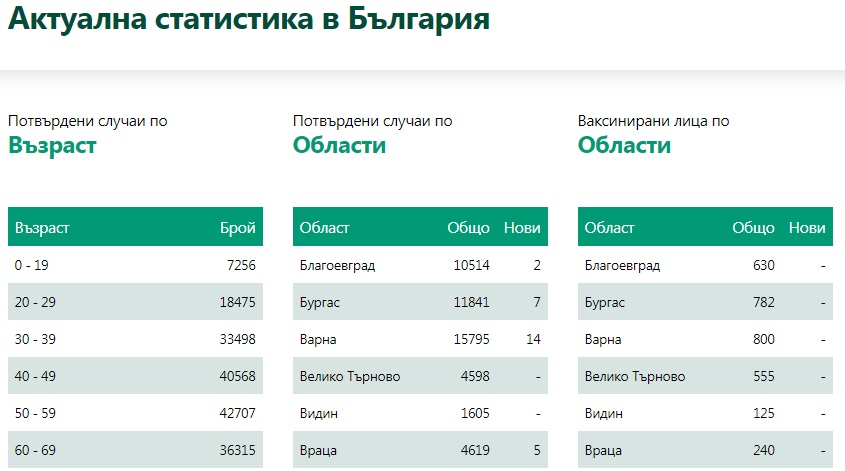
Task: Select the value 18475
Action: pyautogui.click(x=238, y=302)
